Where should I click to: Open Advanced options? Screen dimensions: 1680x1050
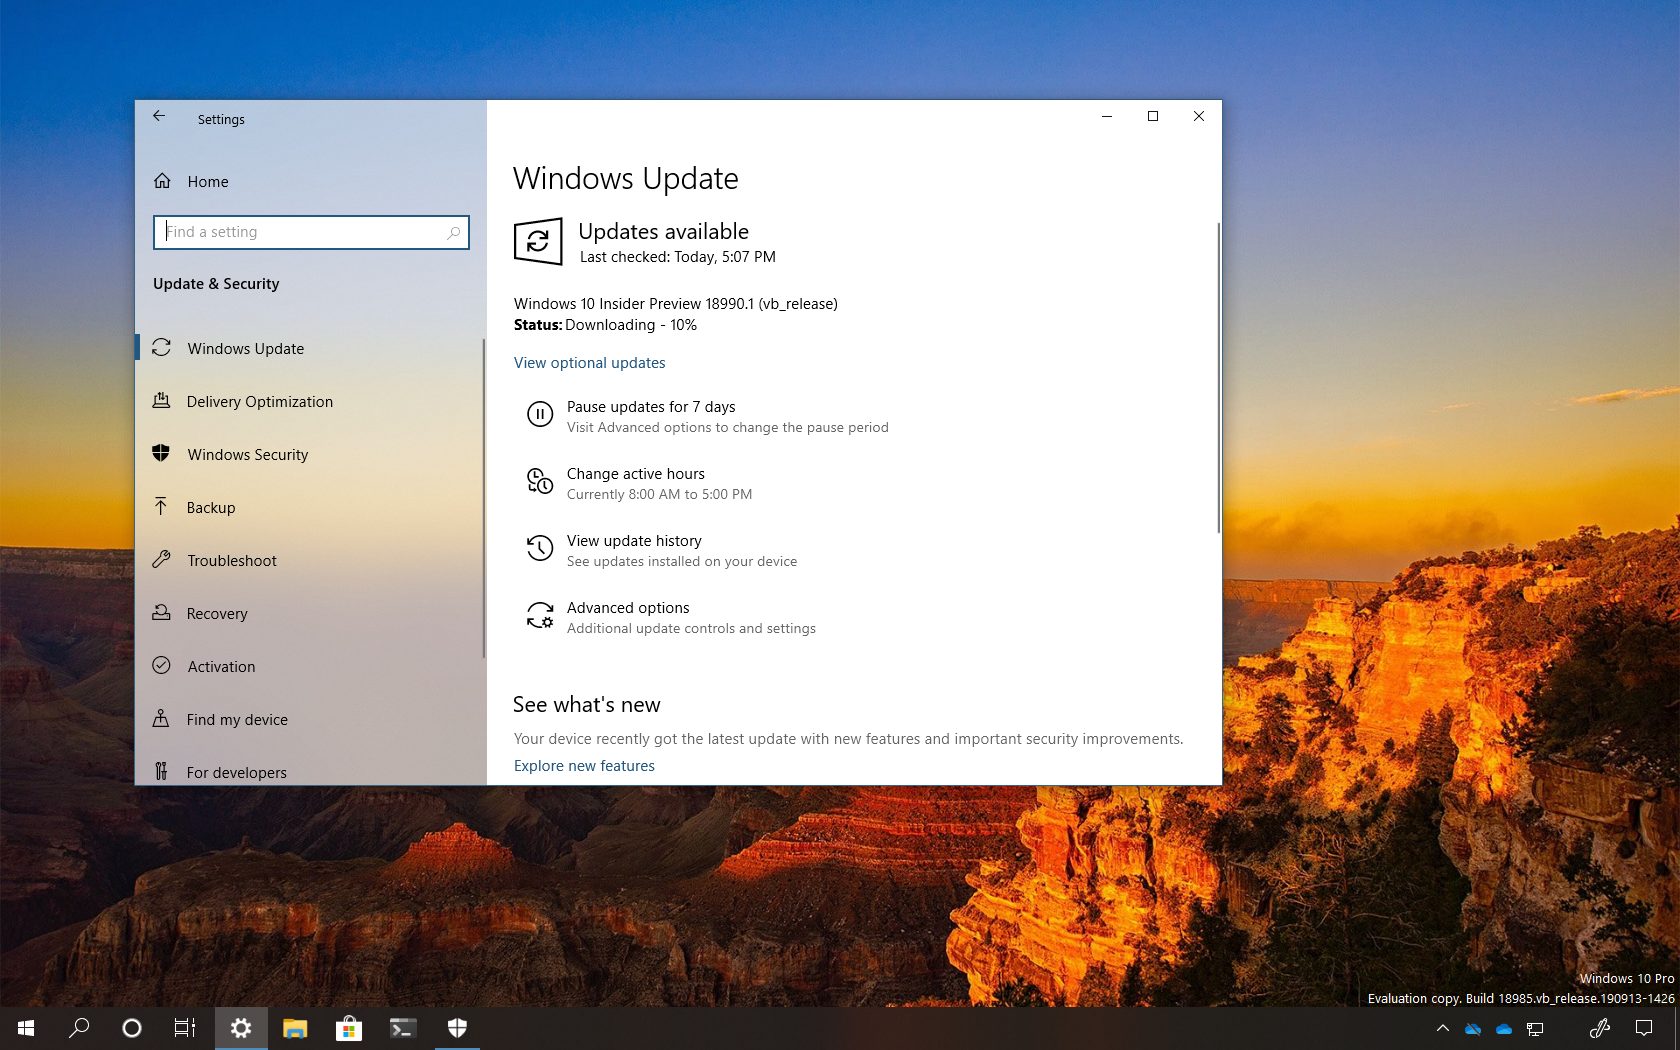[628, 608]
